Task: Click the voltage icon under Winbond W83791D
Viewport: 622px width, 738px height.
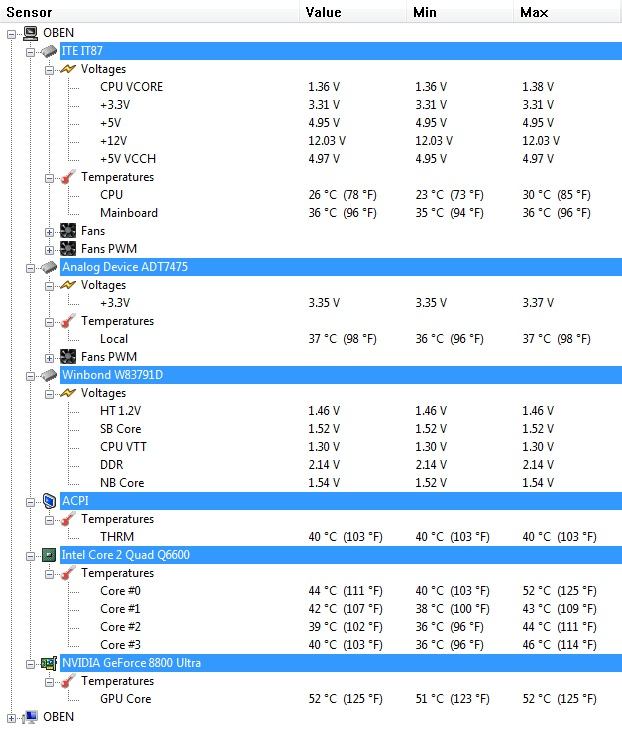Action: click(x=68, y=393)
